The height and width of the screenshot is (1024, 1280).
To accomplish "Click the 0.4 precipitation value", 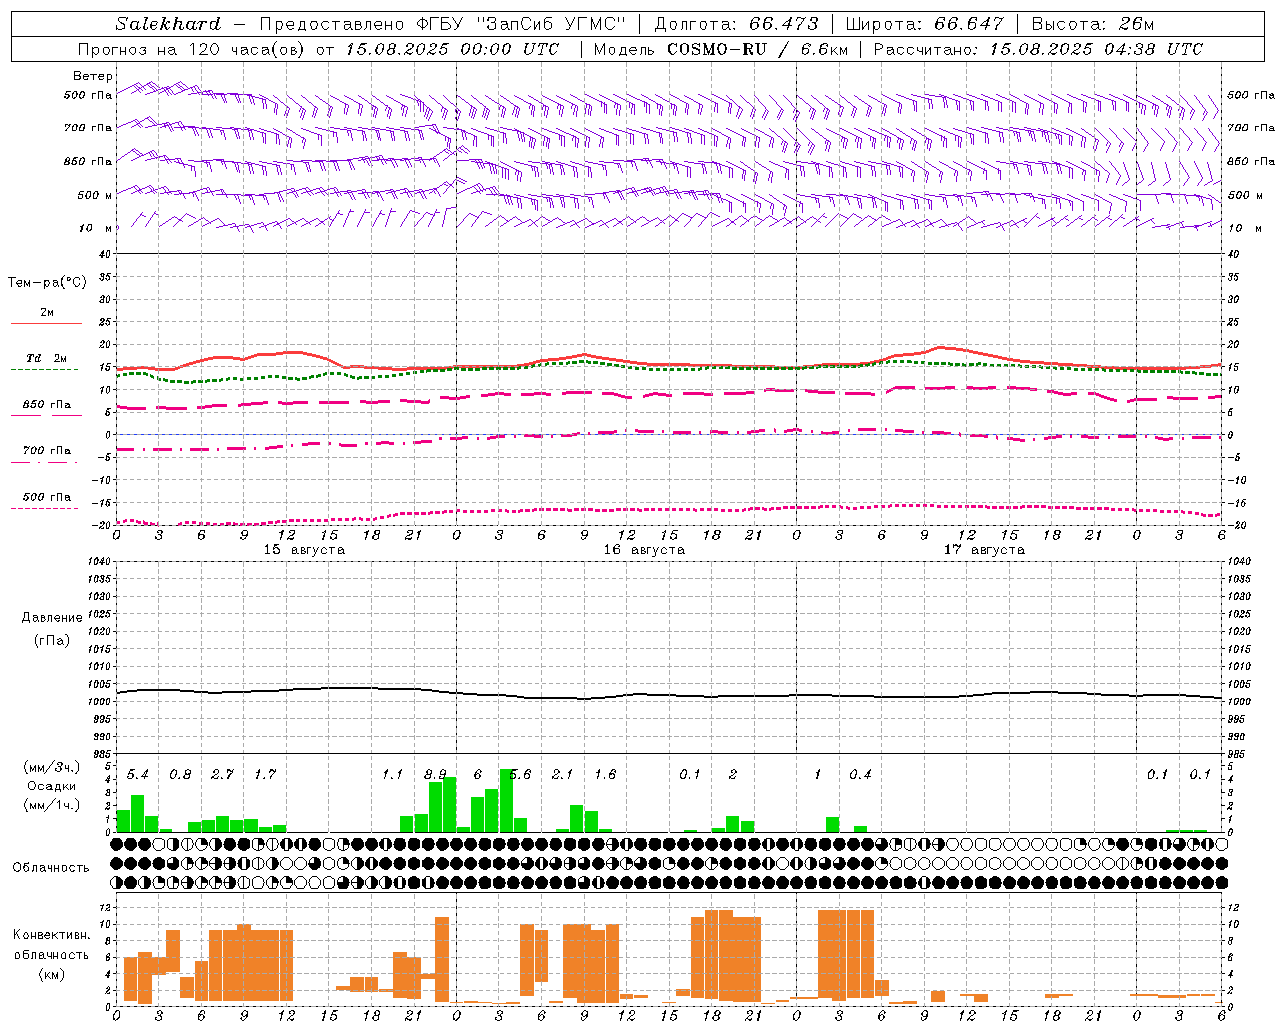I will pos(860,775).
